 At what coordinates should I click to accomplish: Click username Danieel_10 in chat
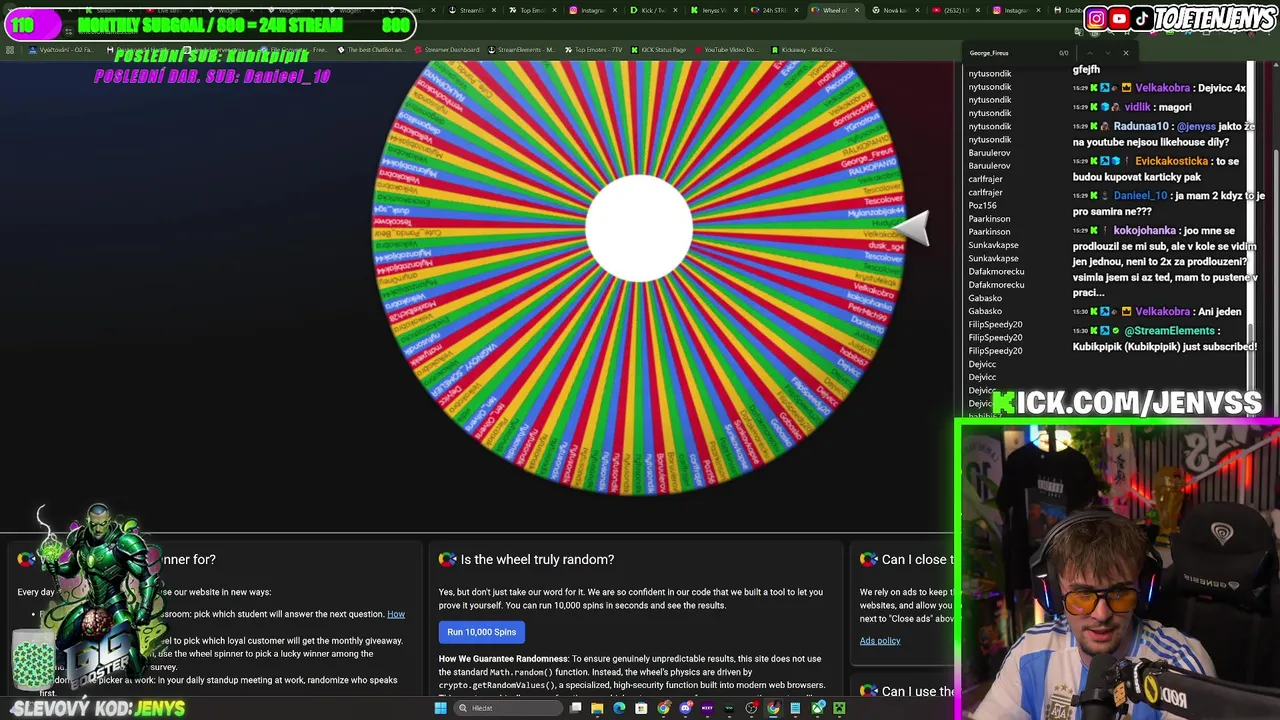coord(1139,196)
